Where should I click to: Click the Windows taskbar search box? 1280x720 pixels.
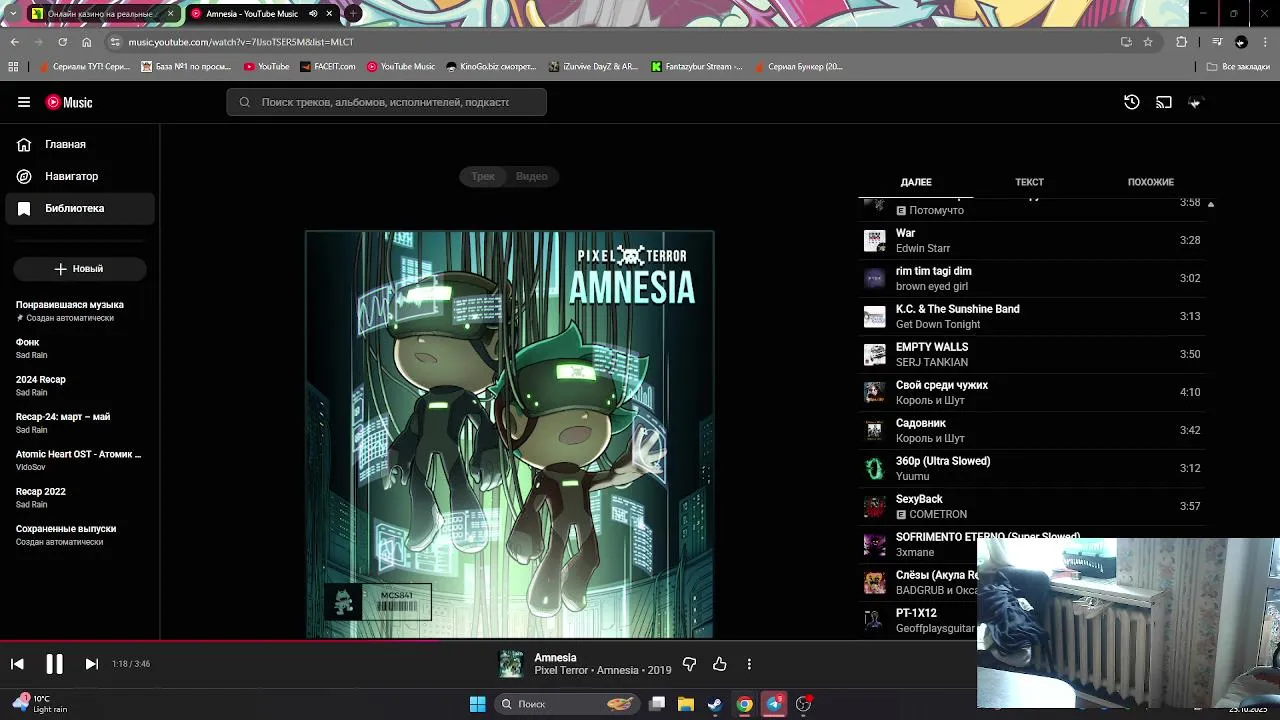point(567,704)
